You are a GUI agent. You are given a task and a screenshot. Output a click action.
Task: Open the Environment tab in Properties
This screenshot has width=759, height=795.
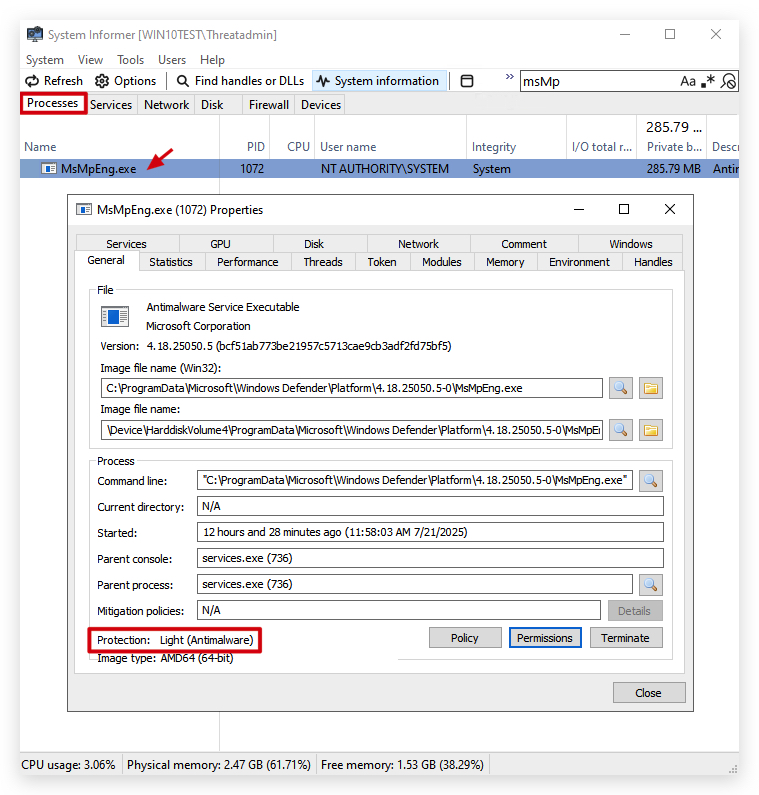(x=579, y=262)
